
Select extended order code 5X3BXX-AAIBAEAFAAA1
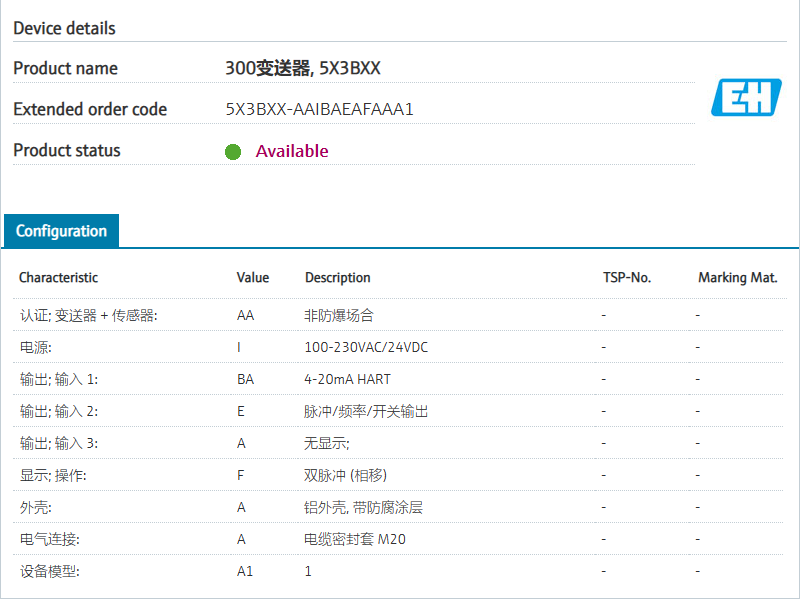319,109
